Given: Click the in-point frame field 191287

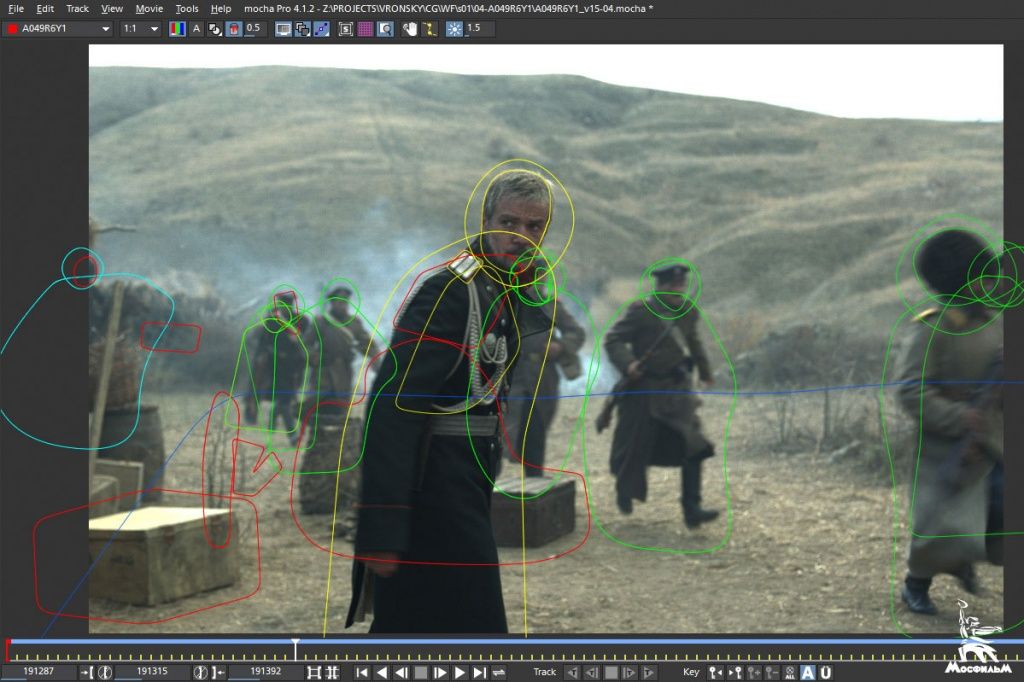Looking at the screenshot, I should [x=39, y=672].
